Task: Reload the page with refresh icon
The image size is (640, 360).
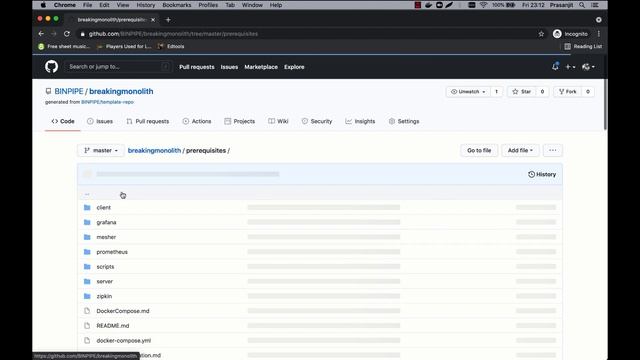Action: pos(67,34)
